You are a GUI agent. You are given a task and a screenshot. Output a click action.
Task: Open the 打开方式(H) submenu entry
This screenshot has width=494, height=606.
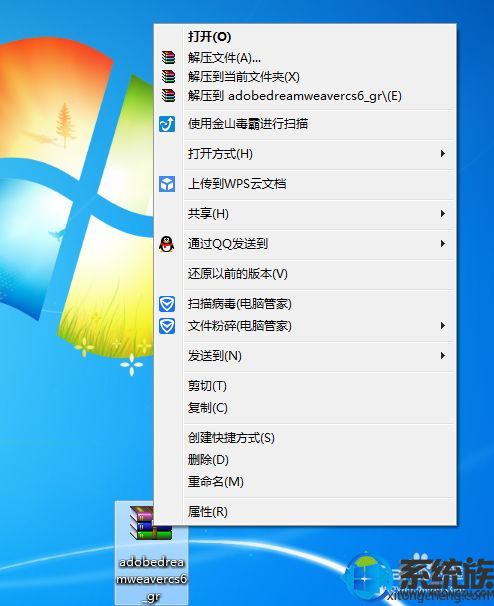pos(305,154)
